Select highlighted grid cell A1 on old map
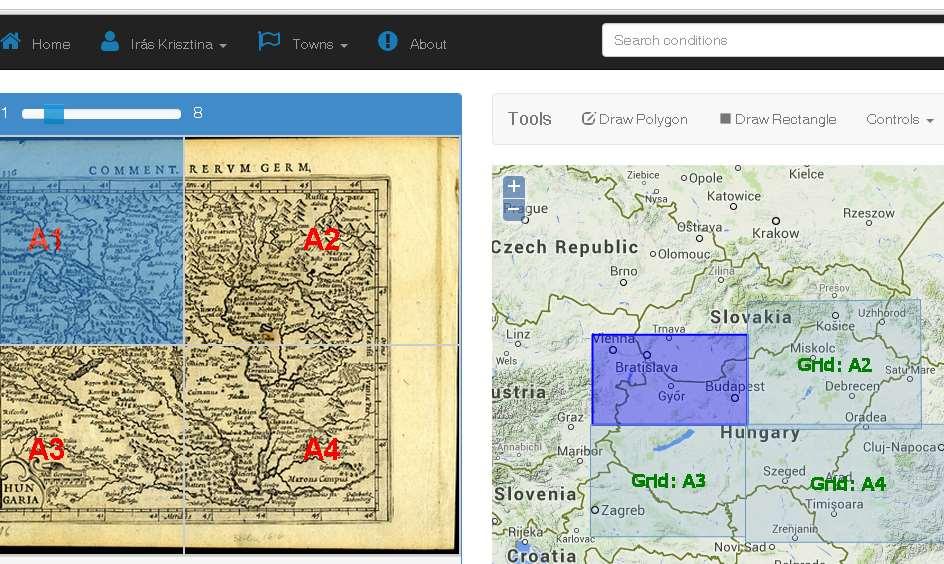 (x=91, y=241)
